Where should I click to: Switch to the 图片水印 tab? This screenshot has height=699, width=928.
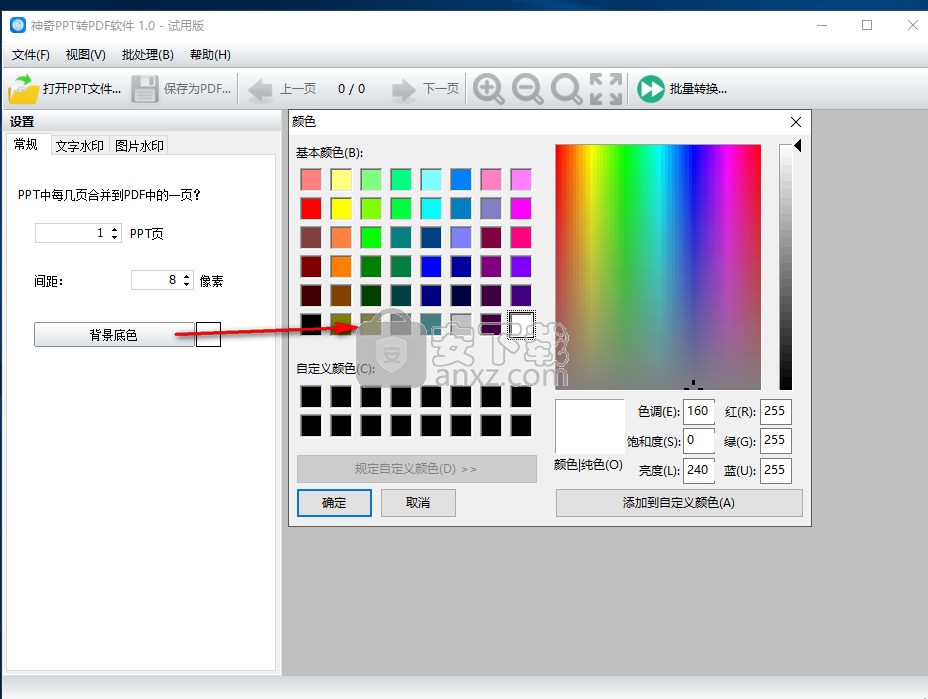[139, 146]
